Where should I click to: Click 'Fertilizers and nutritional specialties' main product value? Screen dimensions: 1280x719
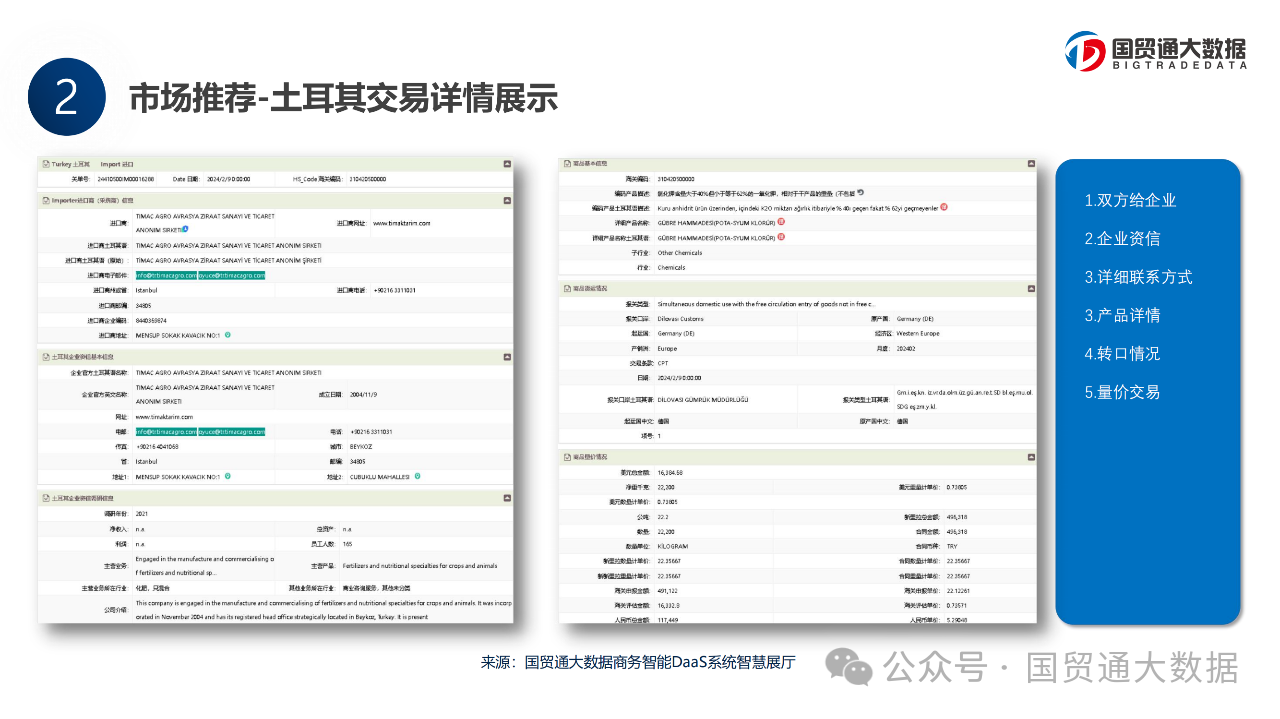click(x=420, y=566)
